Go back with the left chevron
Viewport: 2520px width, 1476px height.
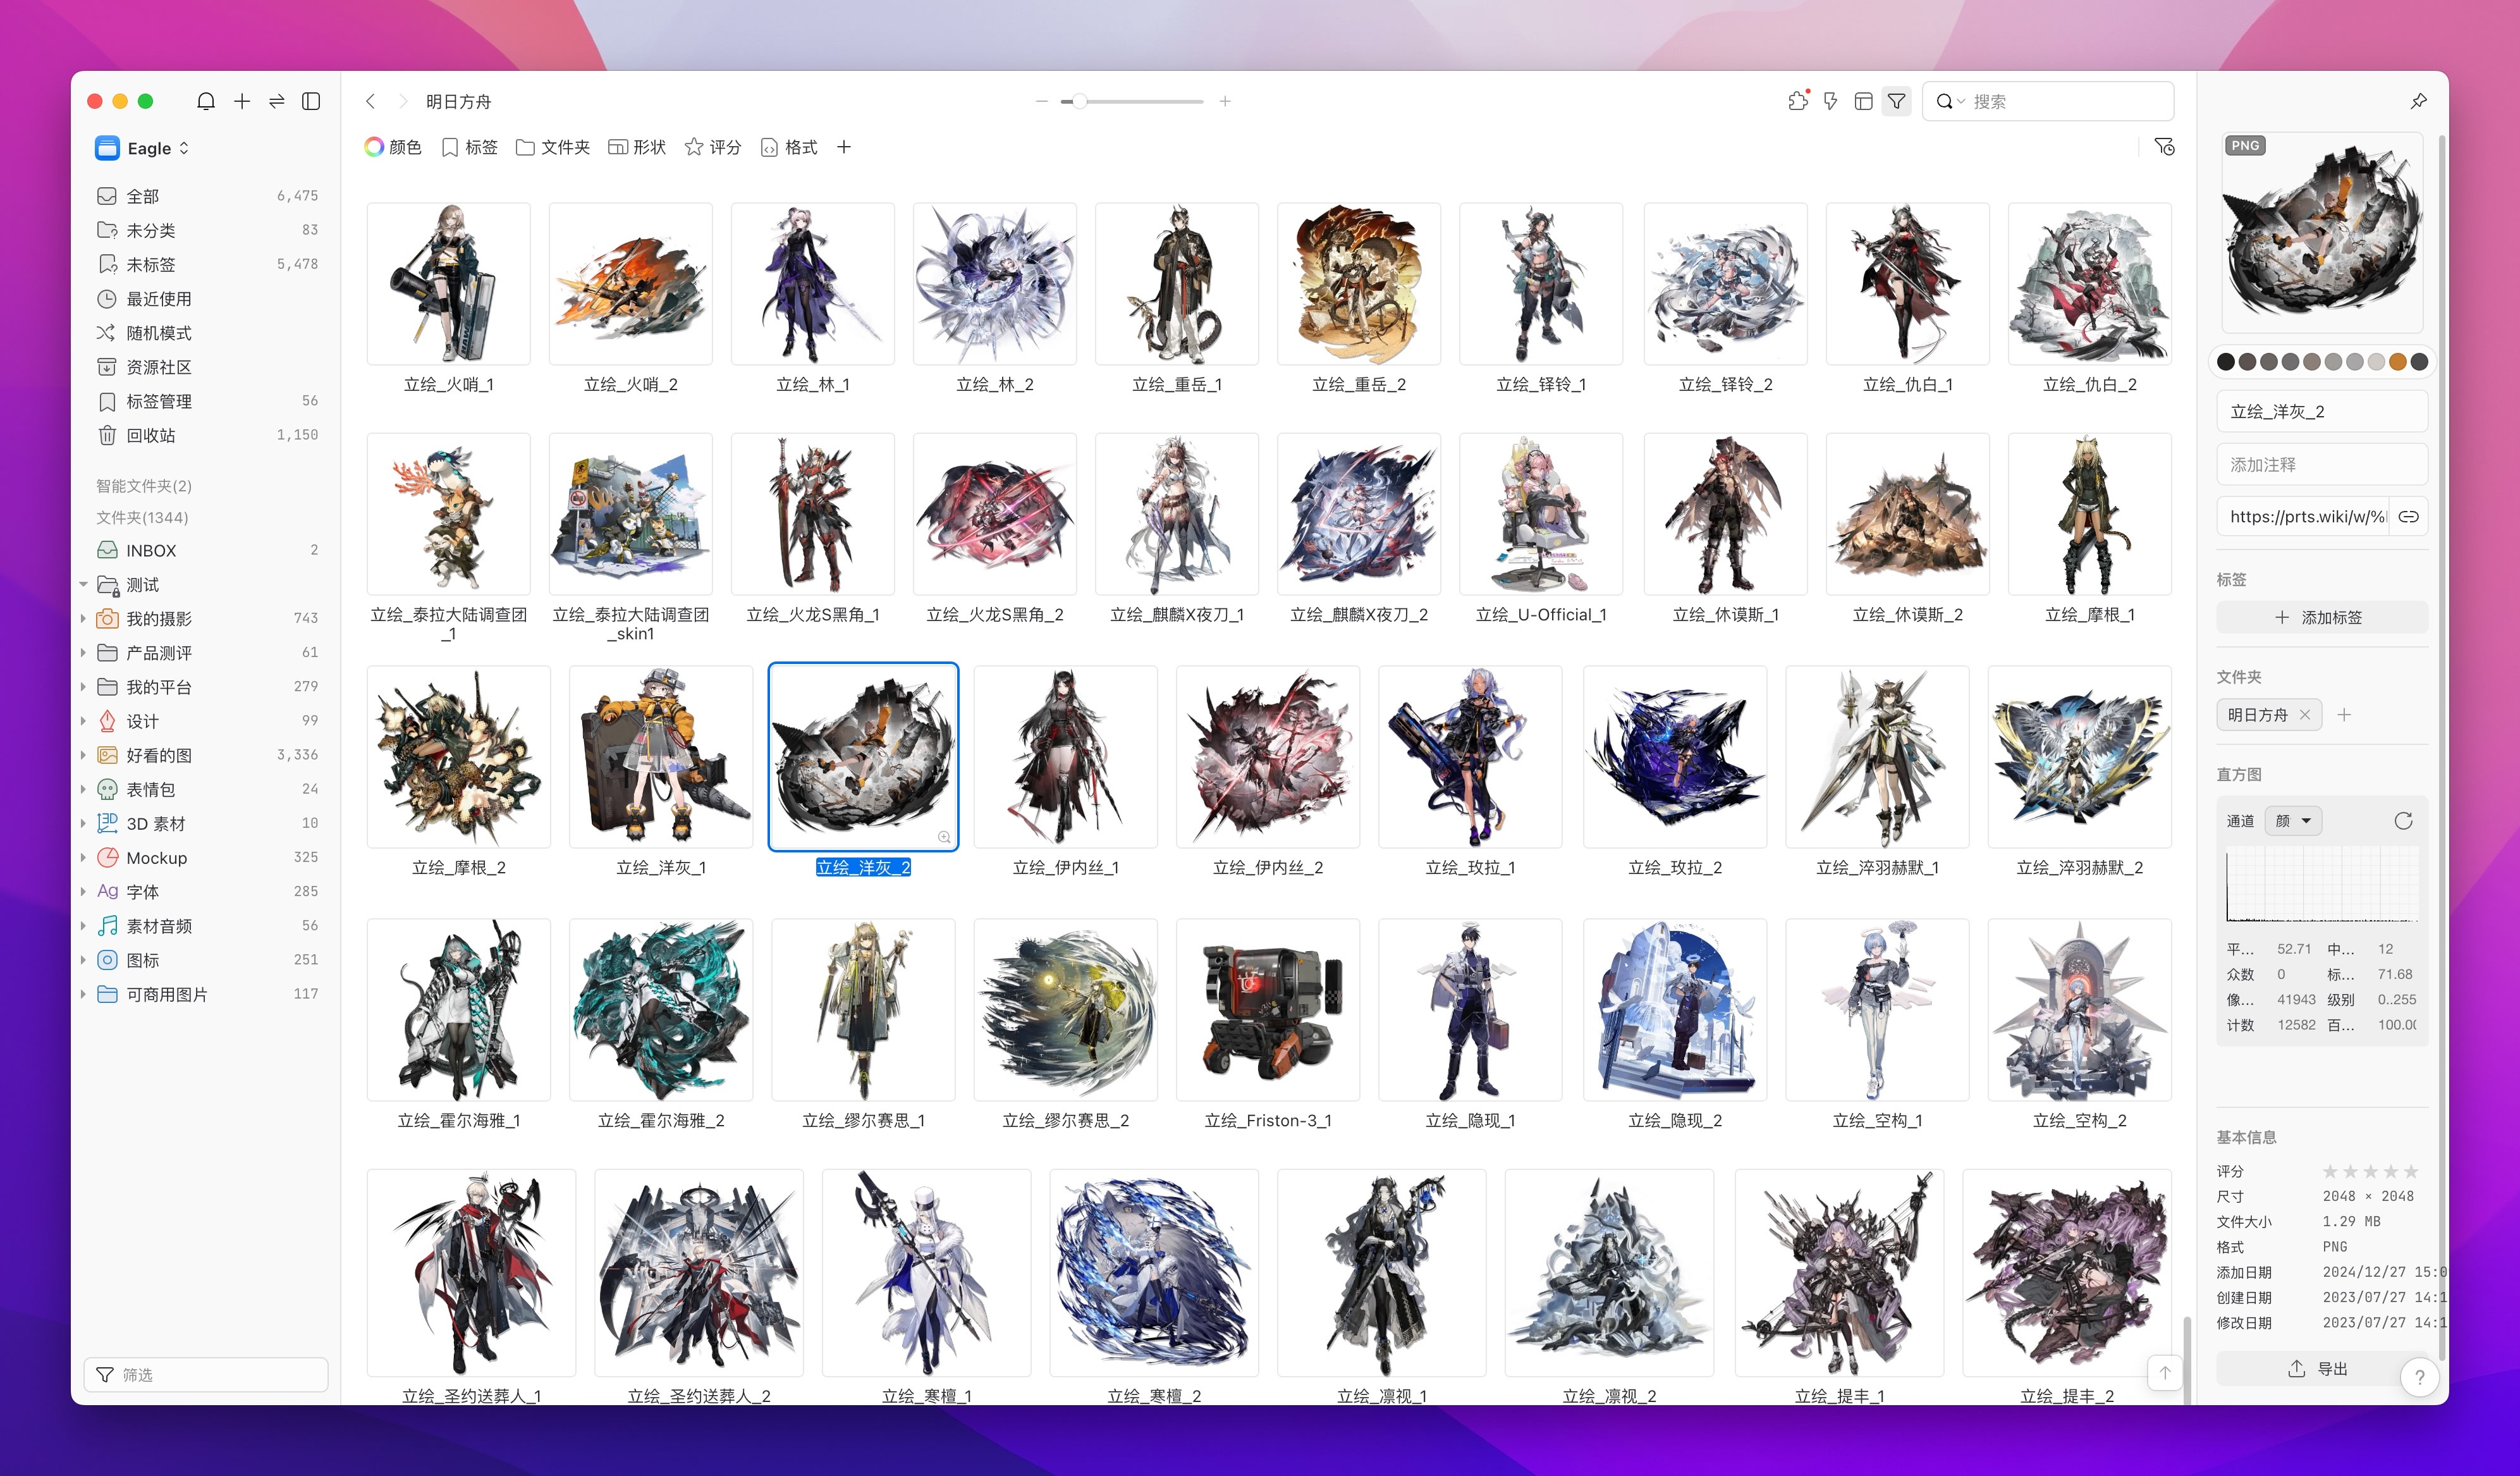(x=371, y=101)
